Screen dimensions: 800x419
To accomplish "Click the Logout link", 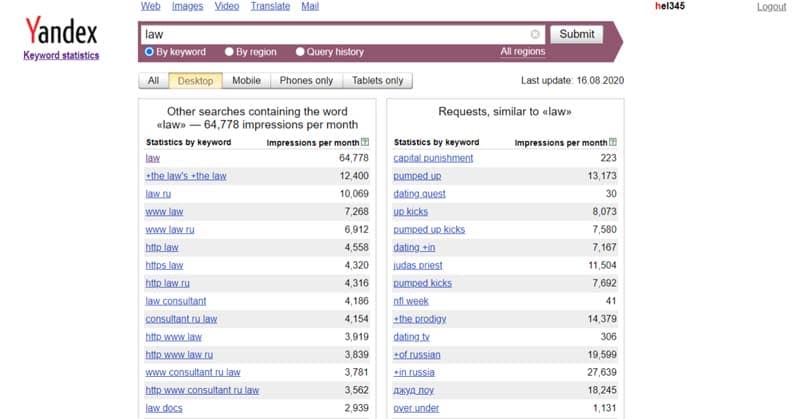I will [x=771, y=7].
